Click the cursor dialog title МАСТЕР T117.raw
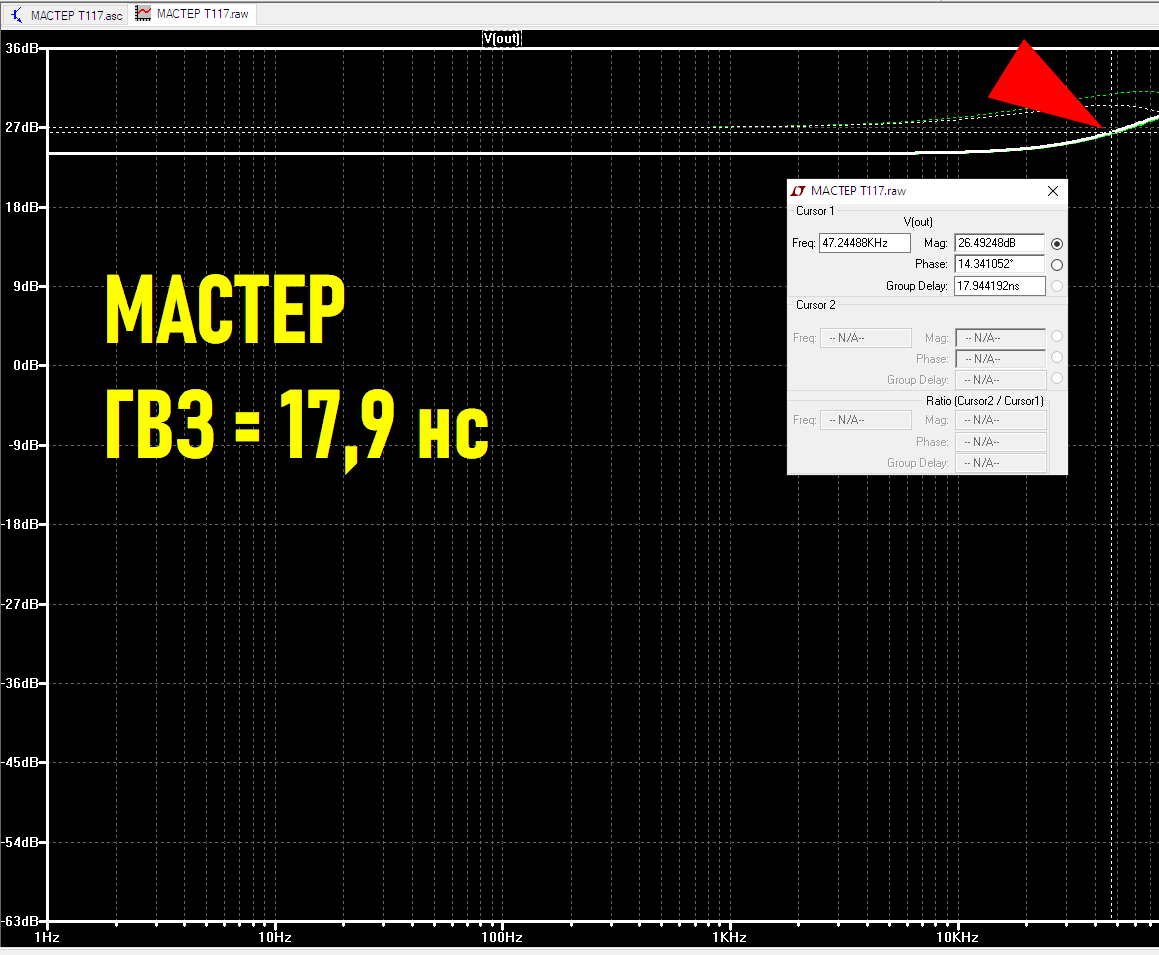This screenshot has width=1159, height=955. click(858, 191)
